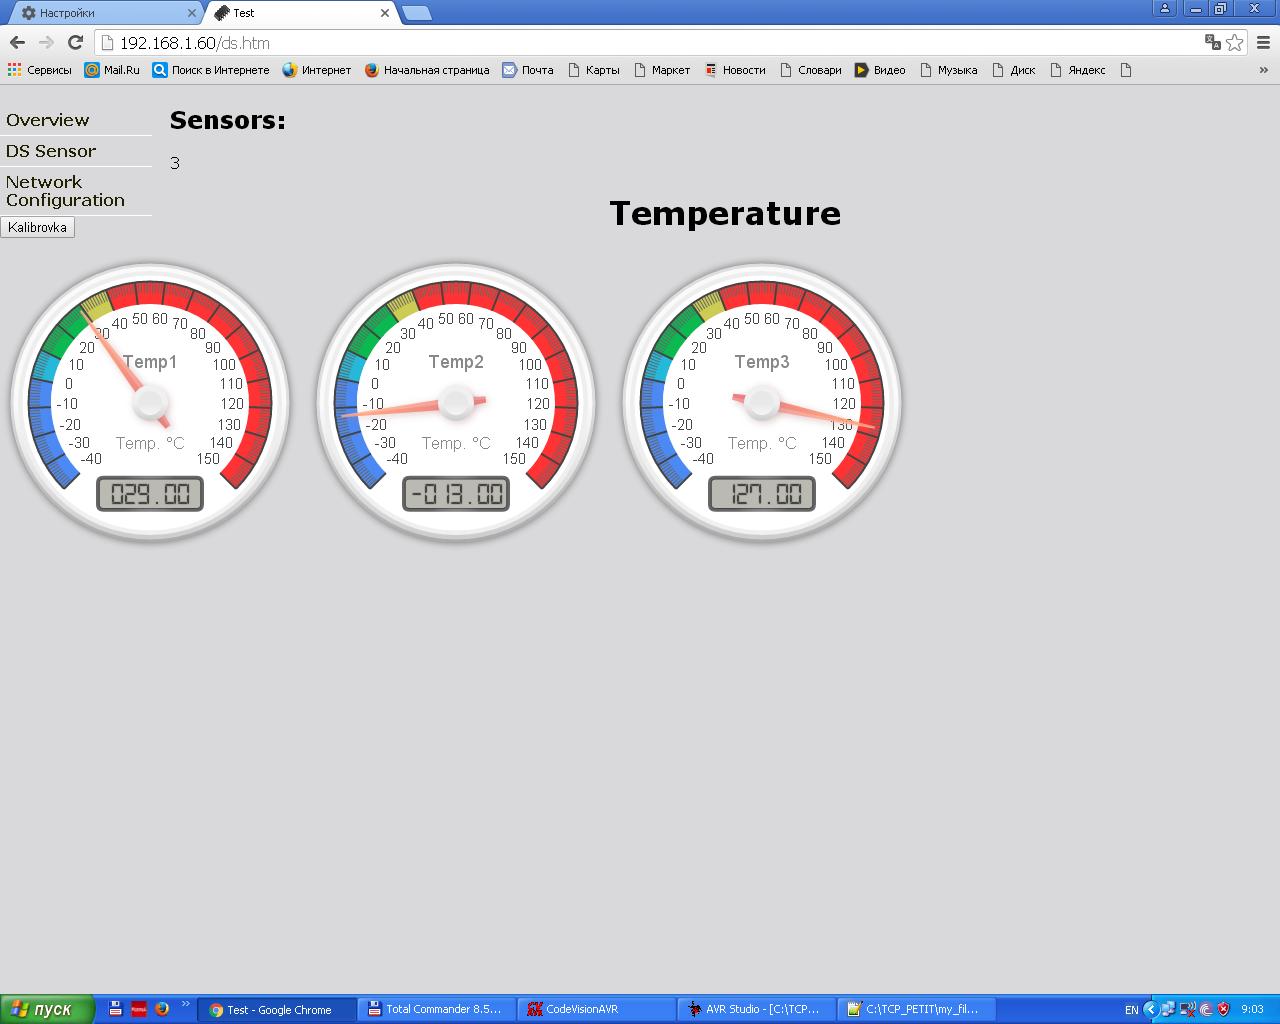This screenshot has width=1280, height=1024.
Task: Open the Начальная страница bookmark
Action: click(x=427, y=70)
